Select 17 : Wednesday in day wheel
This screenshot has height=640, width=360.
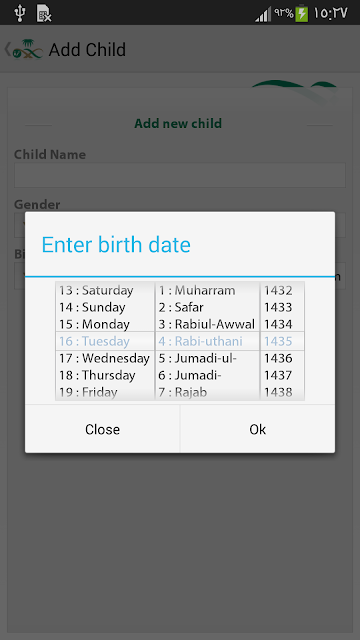[x=104, y=358]
